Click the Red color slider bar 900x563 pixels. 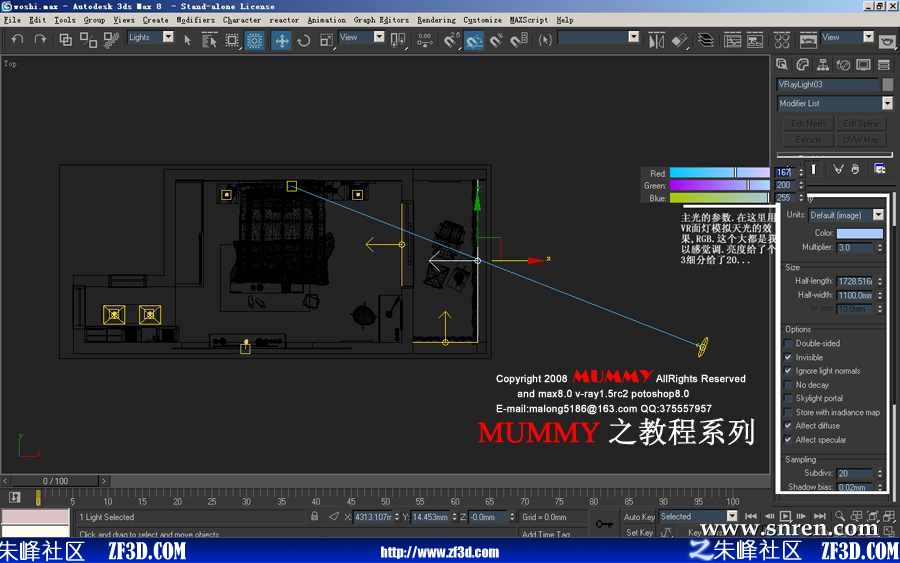(719, 173)
